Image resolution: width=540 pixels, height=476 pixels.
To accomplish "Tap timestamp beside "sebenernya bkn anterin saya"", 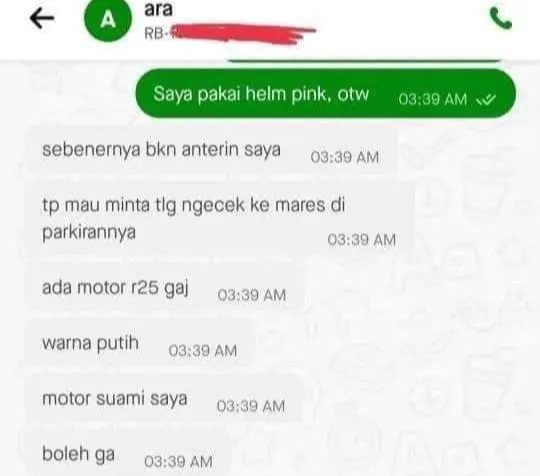I will (x=345, y=157).
